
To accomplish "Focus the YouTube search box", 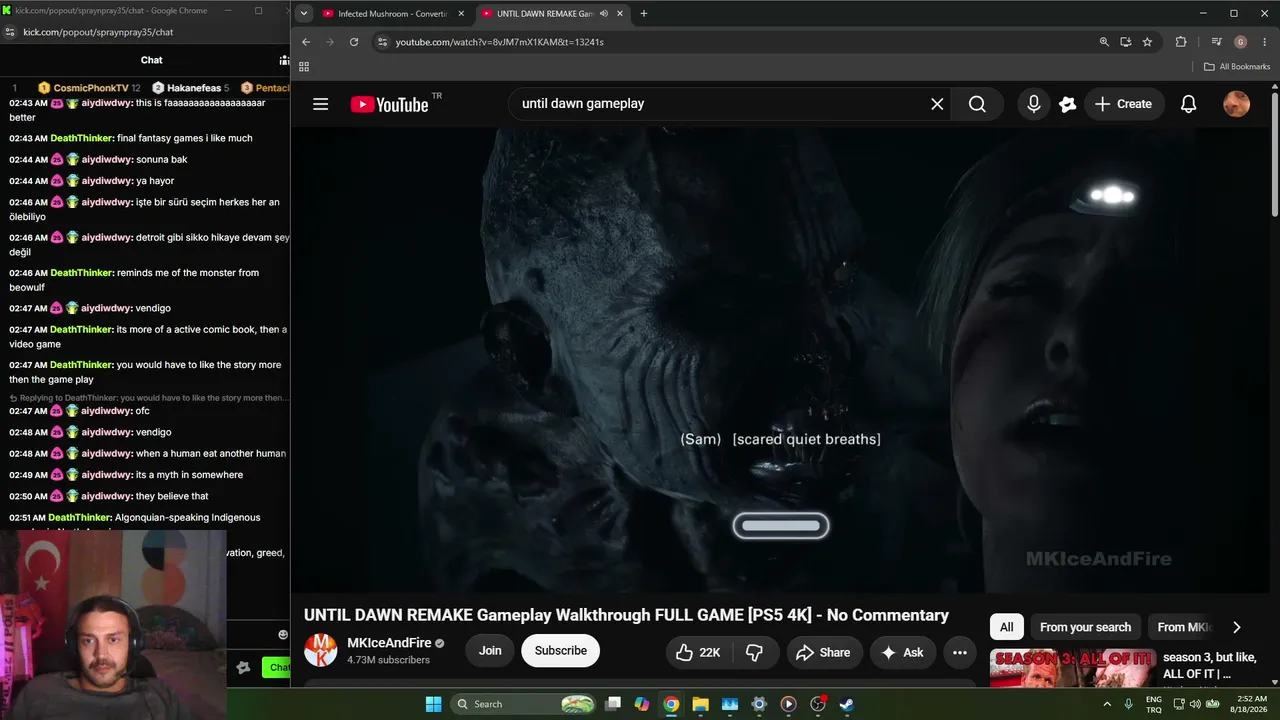I will [720, 104].
